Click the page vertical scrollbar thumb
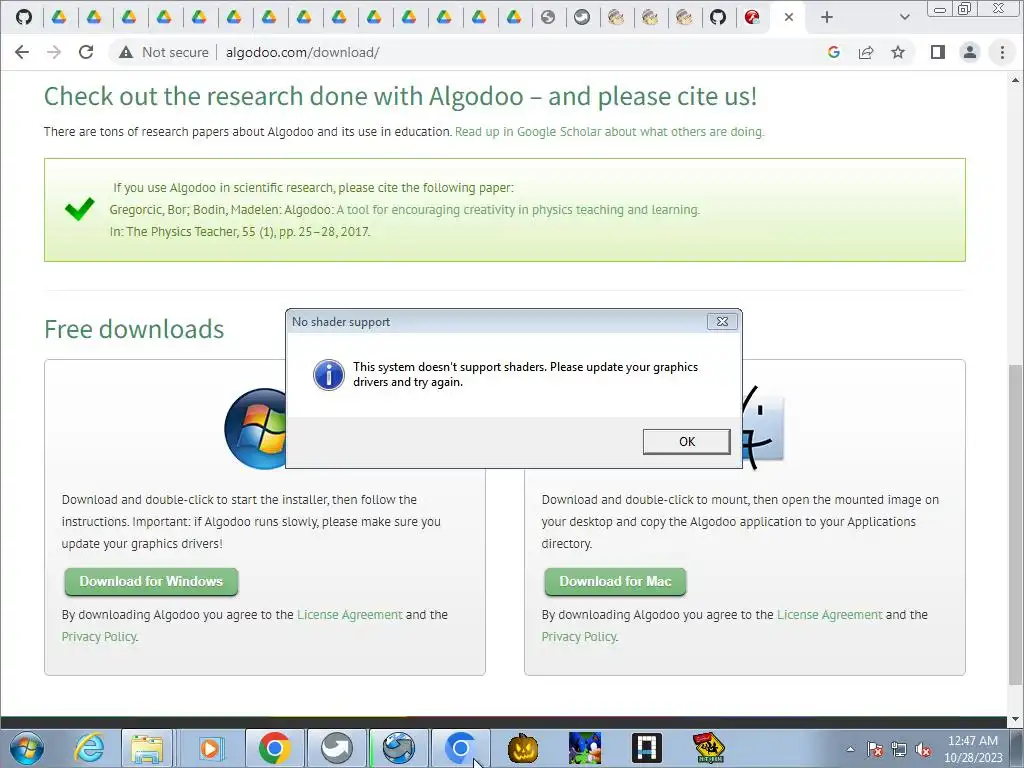The width and height of the screenshot is (1024, 768). [x=1015, y=524]
